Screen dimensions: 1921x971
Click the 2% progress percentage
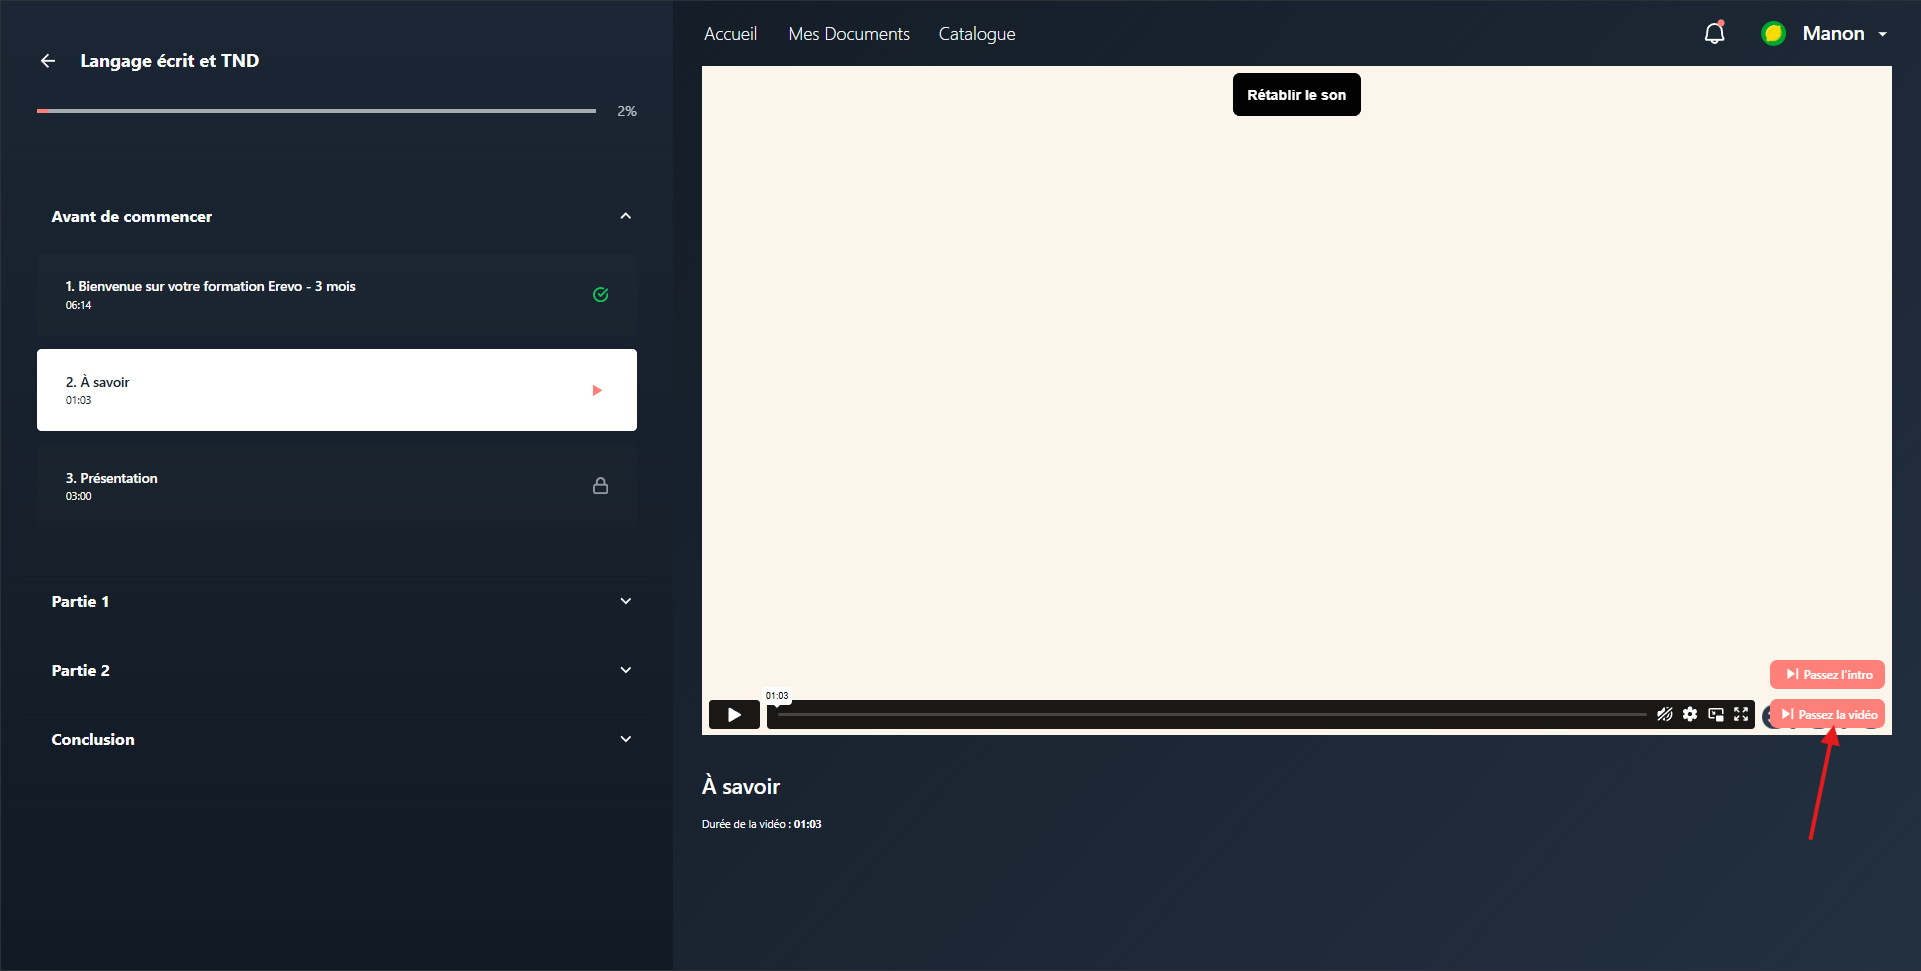tap(627, 111)
